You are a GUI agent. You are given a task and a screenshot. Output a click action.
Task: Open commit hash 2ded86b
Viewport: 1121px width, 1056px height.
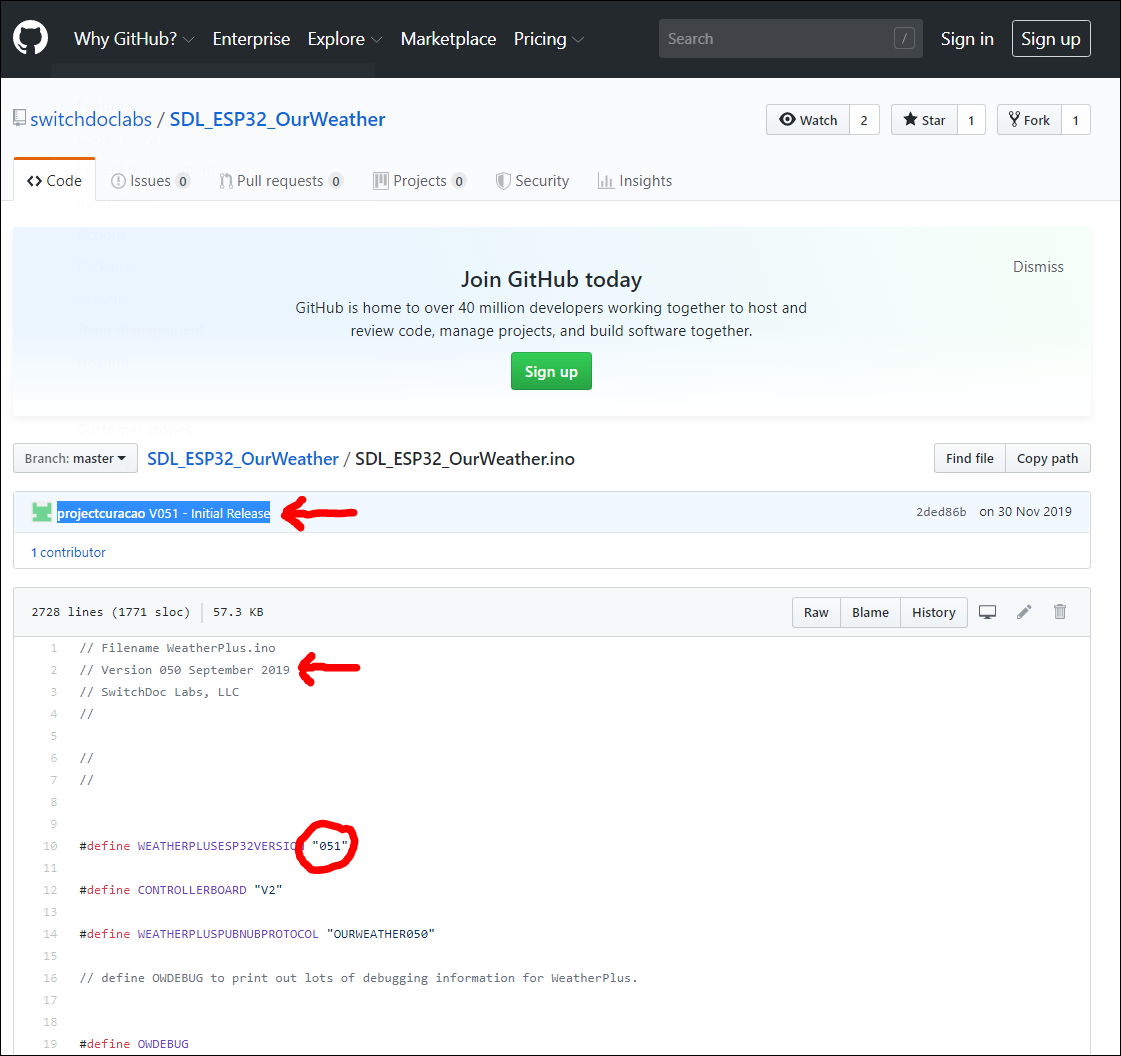941,512
